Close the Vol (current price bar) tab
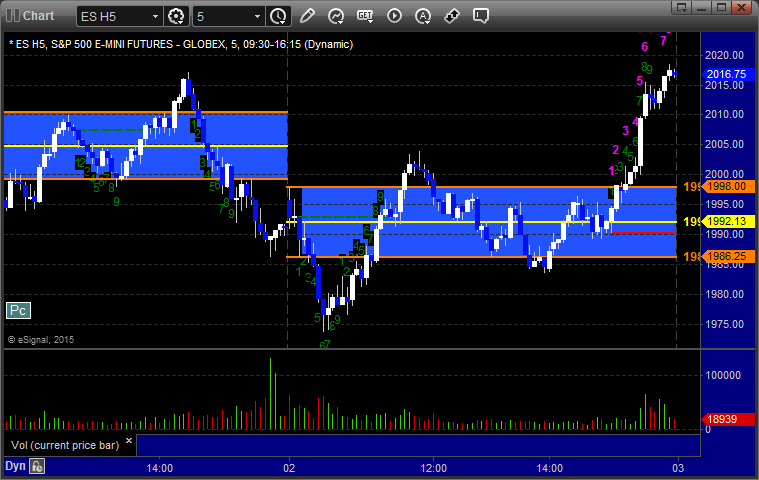Screen dimensions: 759x480 point(129,441)
